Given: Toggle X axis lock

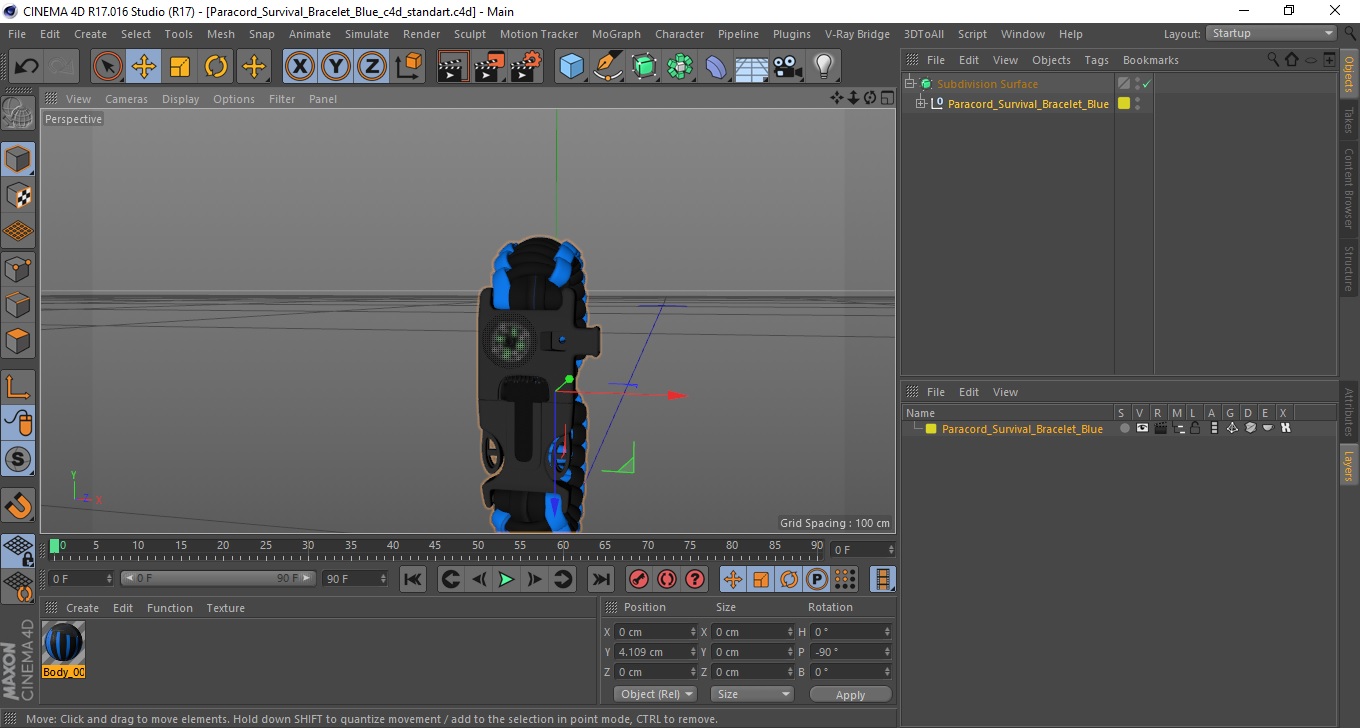Looking at the screenshot, I should point(300,67).
